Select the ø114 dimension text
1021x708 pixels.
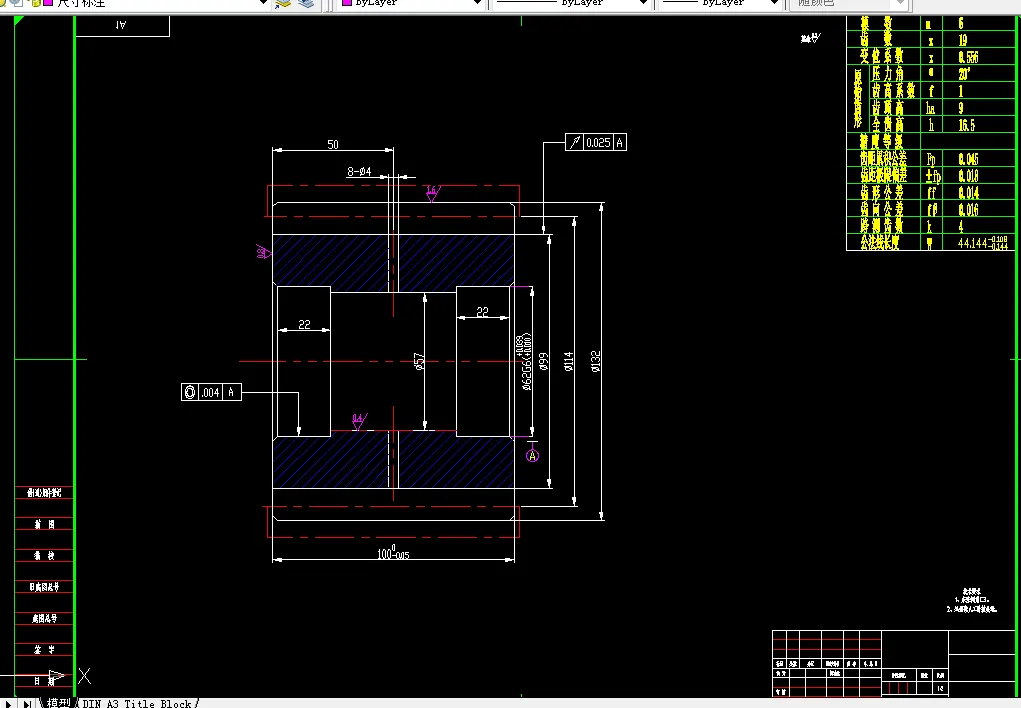click(568, 361)
